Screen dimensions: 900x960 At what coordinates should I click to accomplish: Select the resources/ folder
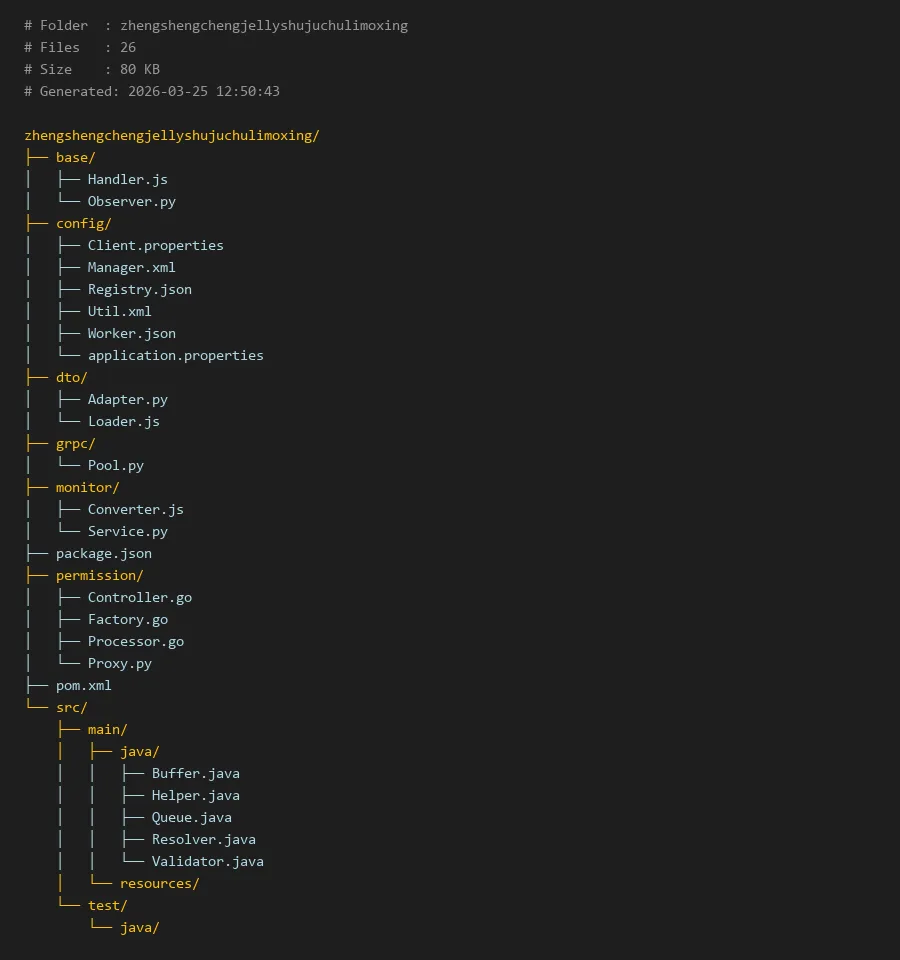tap(159, 884)
